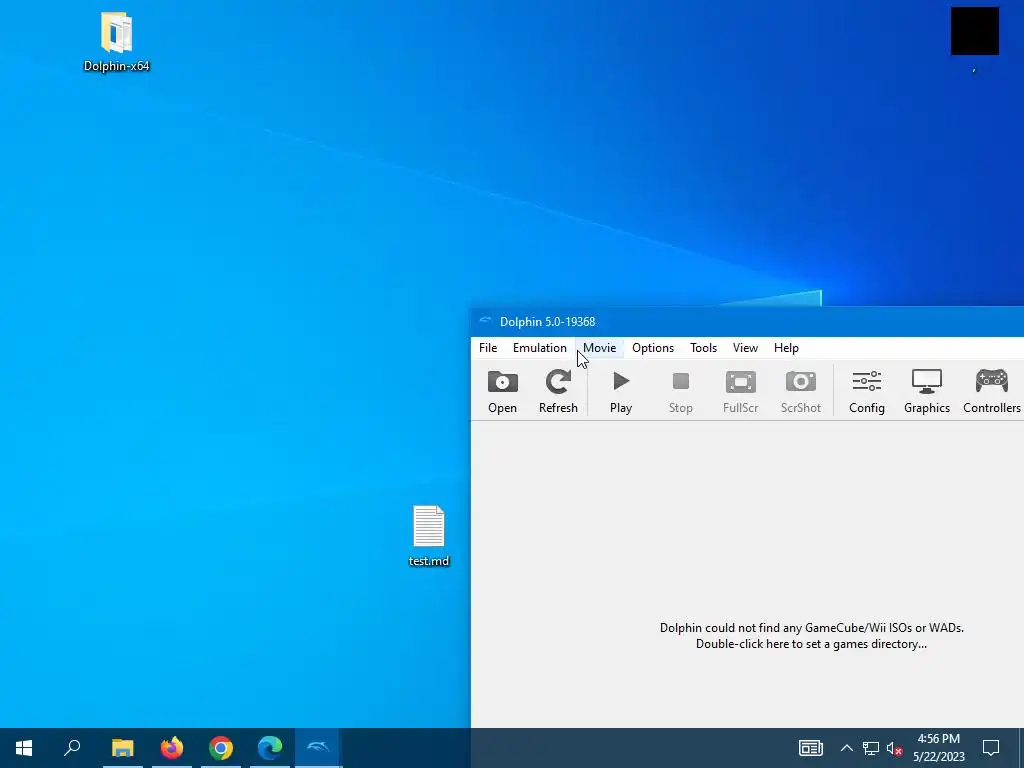Image resolution: width=1024 pixels, height=768 pixels.
Task: Click the black icon on desktop top-right
Action: tap(974, 31)
